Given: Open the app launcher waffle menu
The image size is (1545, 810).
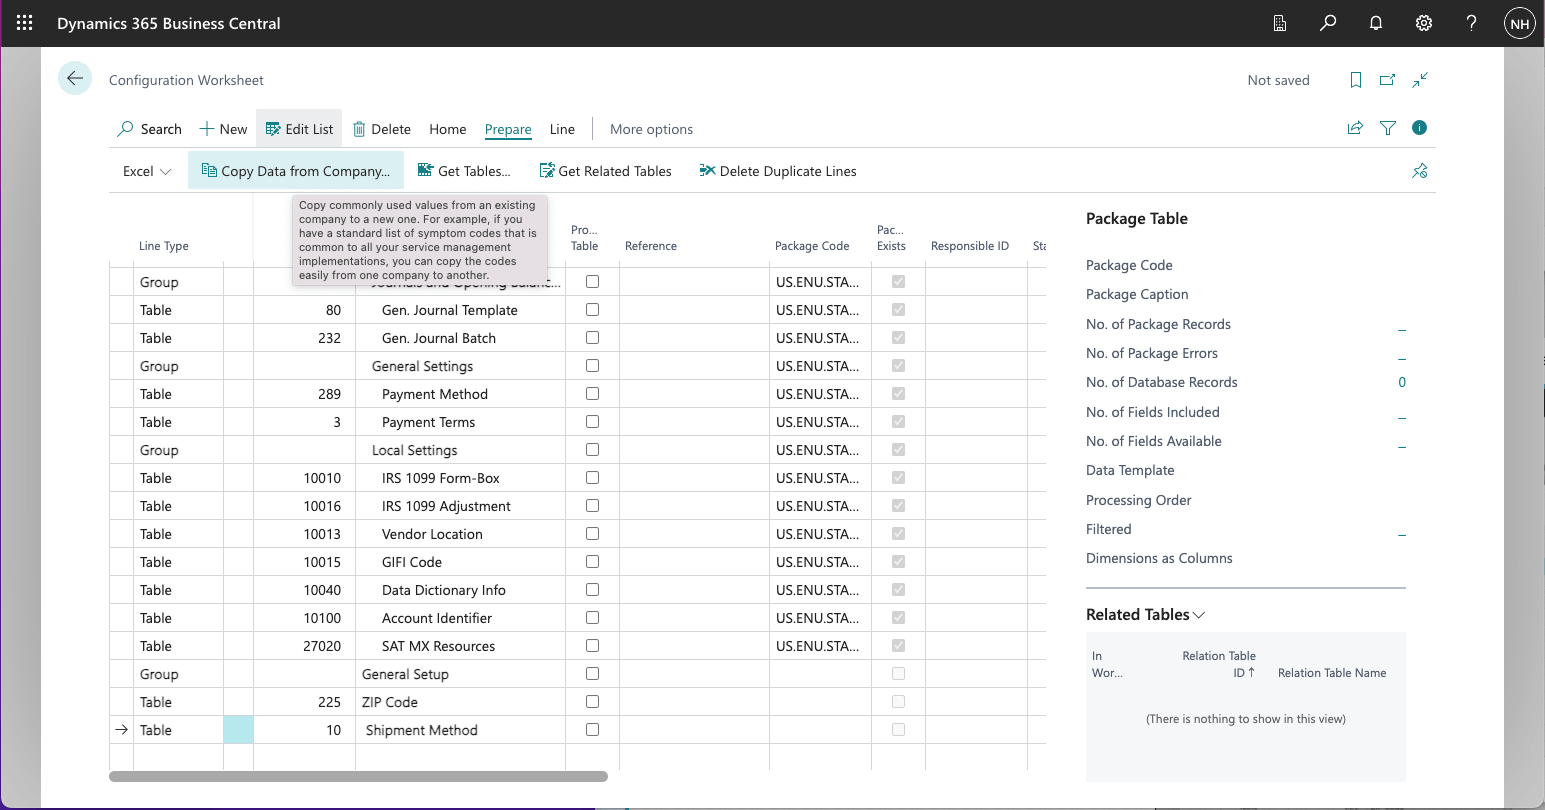Looking at the screenshot, I should (24, 23).
